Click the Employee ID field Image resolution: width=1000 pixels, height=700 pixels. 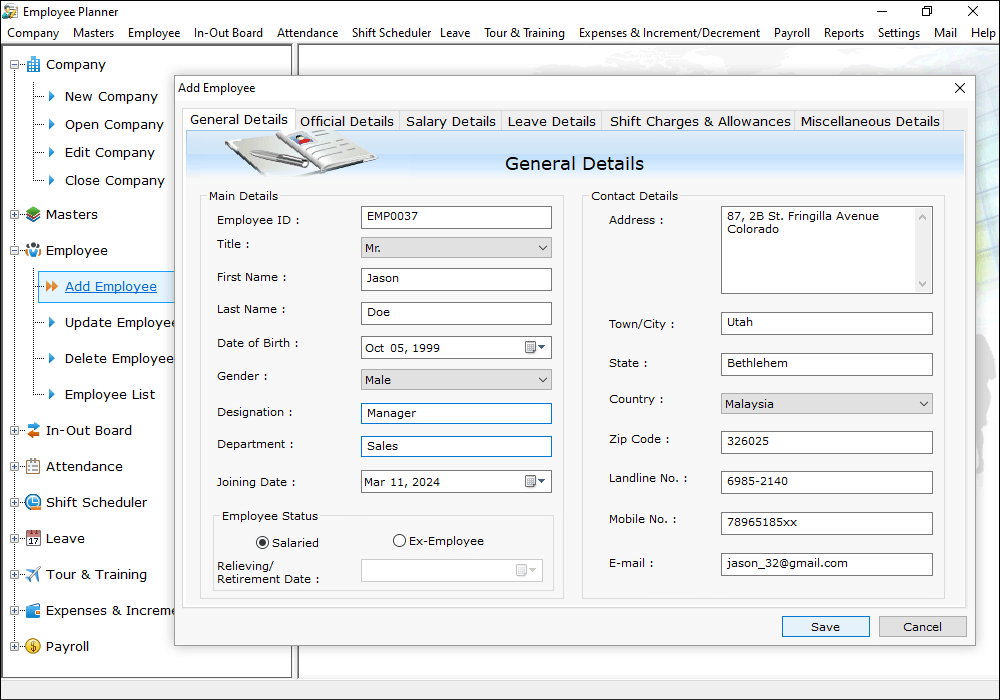[x=456, y=217]
